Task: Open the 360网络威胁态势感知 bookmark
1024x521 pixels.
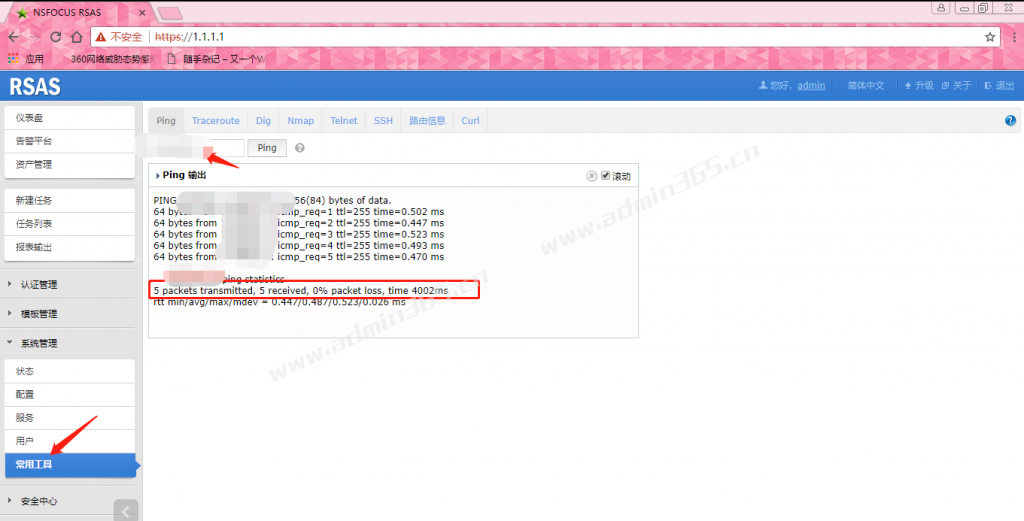Action: pyautogui.click(x=112, y=59)
